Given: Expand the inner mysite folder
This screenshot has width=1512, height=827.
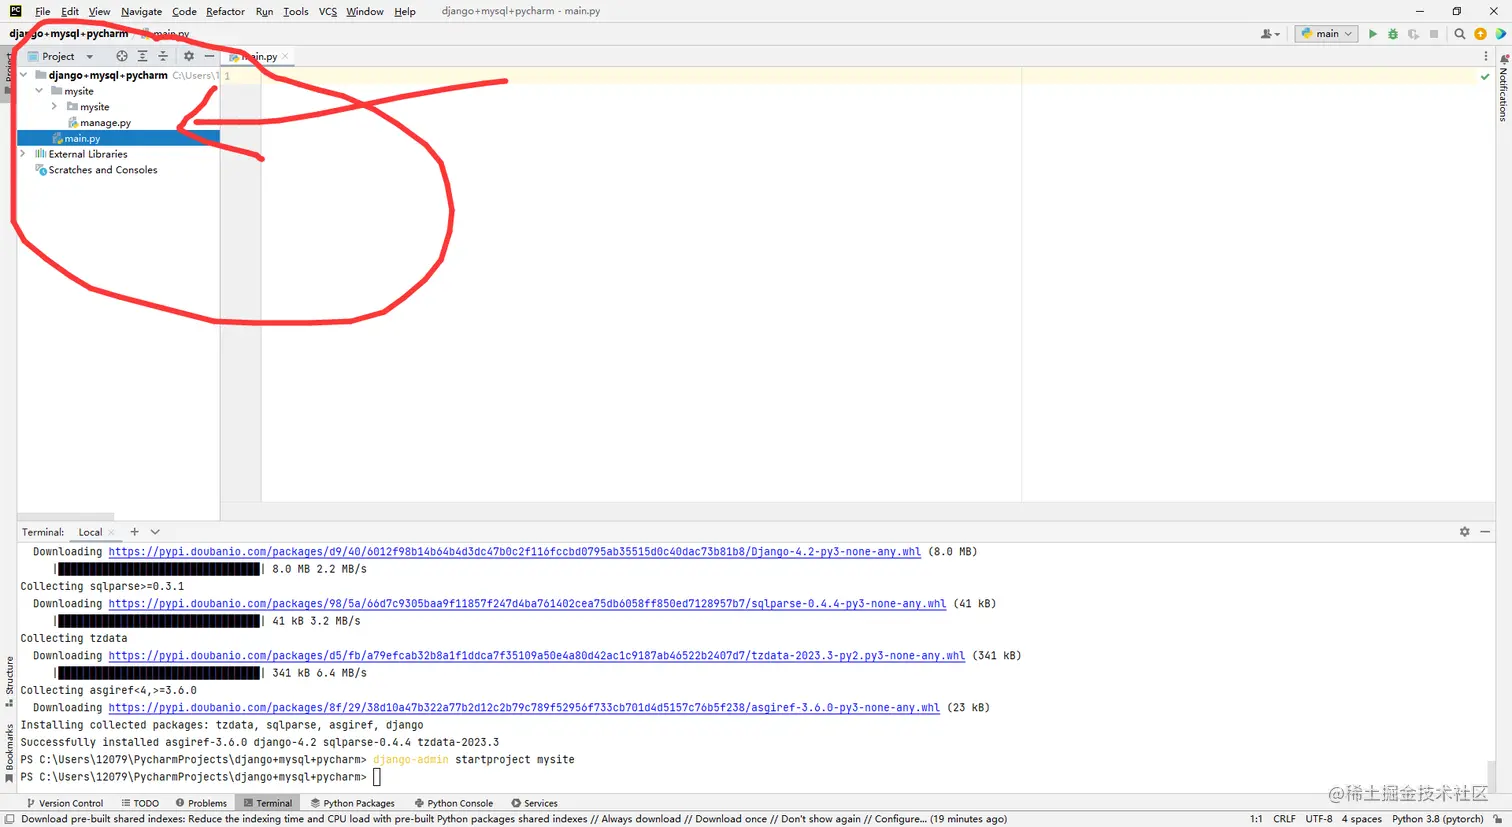Looking at the screenshot, I should (54, 106).
